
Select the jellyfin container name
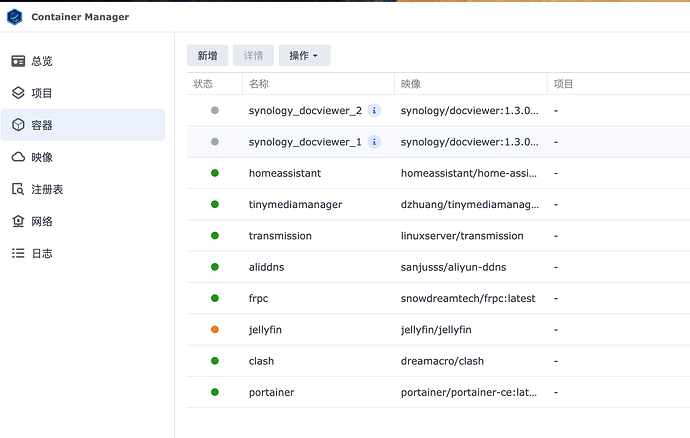click(x=265, y=330)
